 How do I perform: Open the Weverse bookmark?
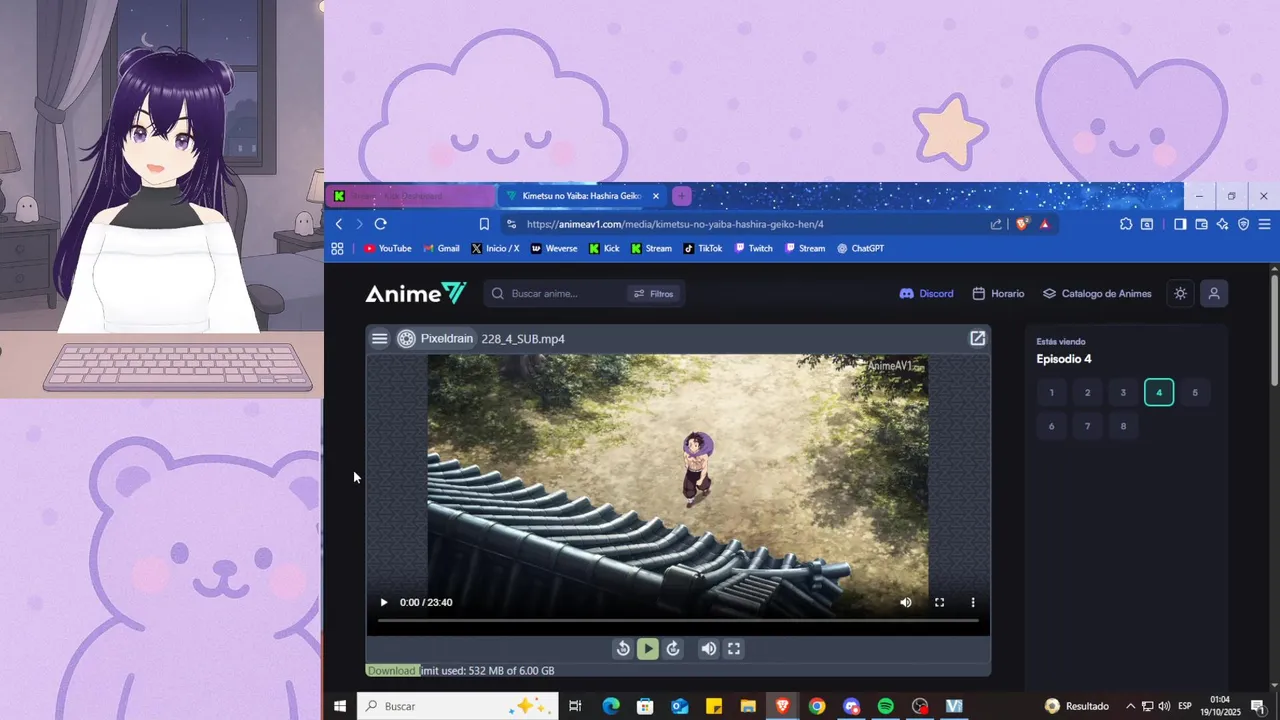554,248
